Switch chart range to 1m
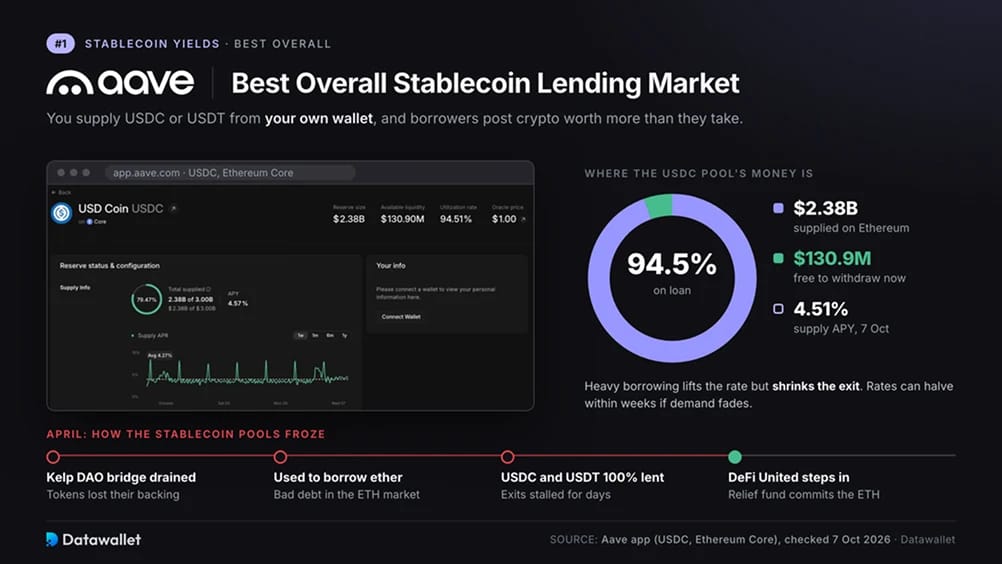 tap(315, 335)
